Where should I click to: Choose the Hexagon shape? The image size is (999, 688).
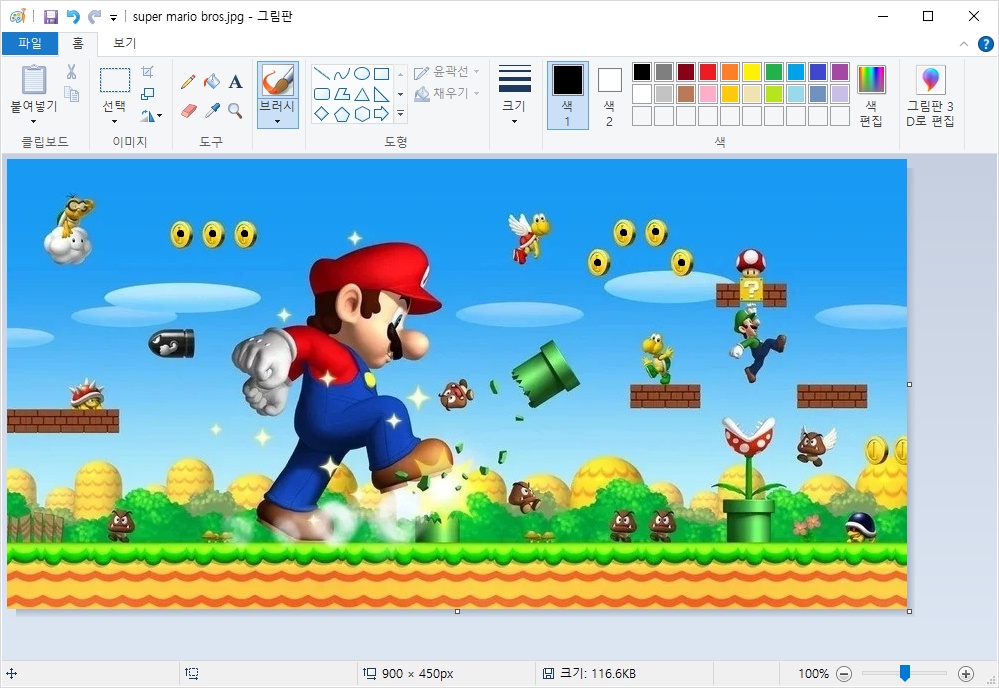362,114
